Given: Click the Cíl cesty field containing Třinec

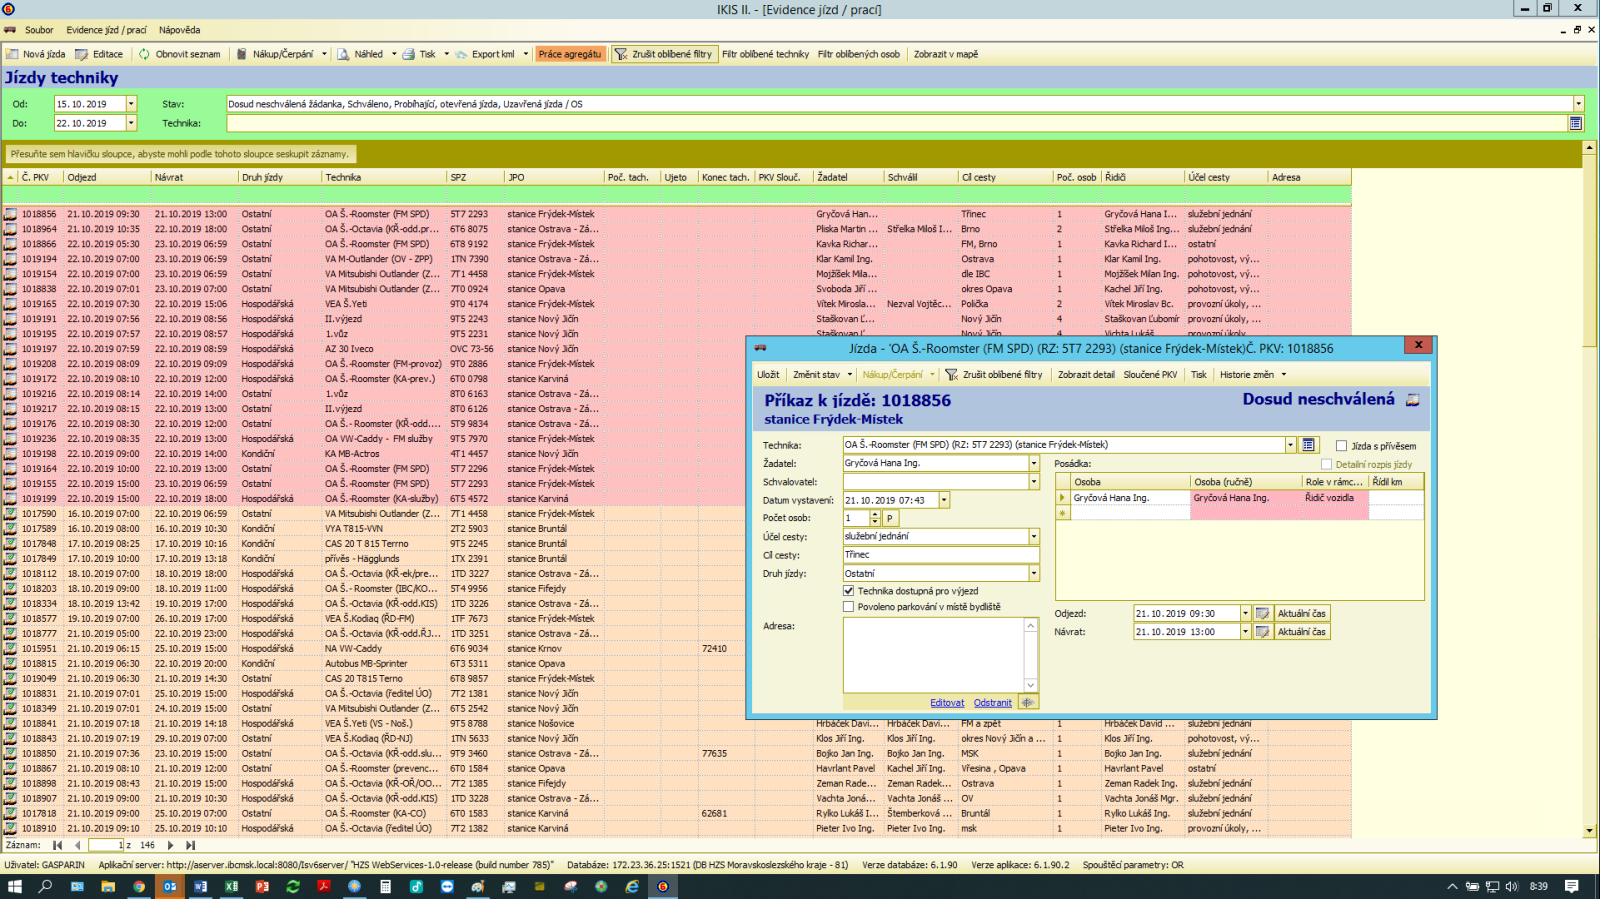Looking at the screenshot, I should coord(941,555).
